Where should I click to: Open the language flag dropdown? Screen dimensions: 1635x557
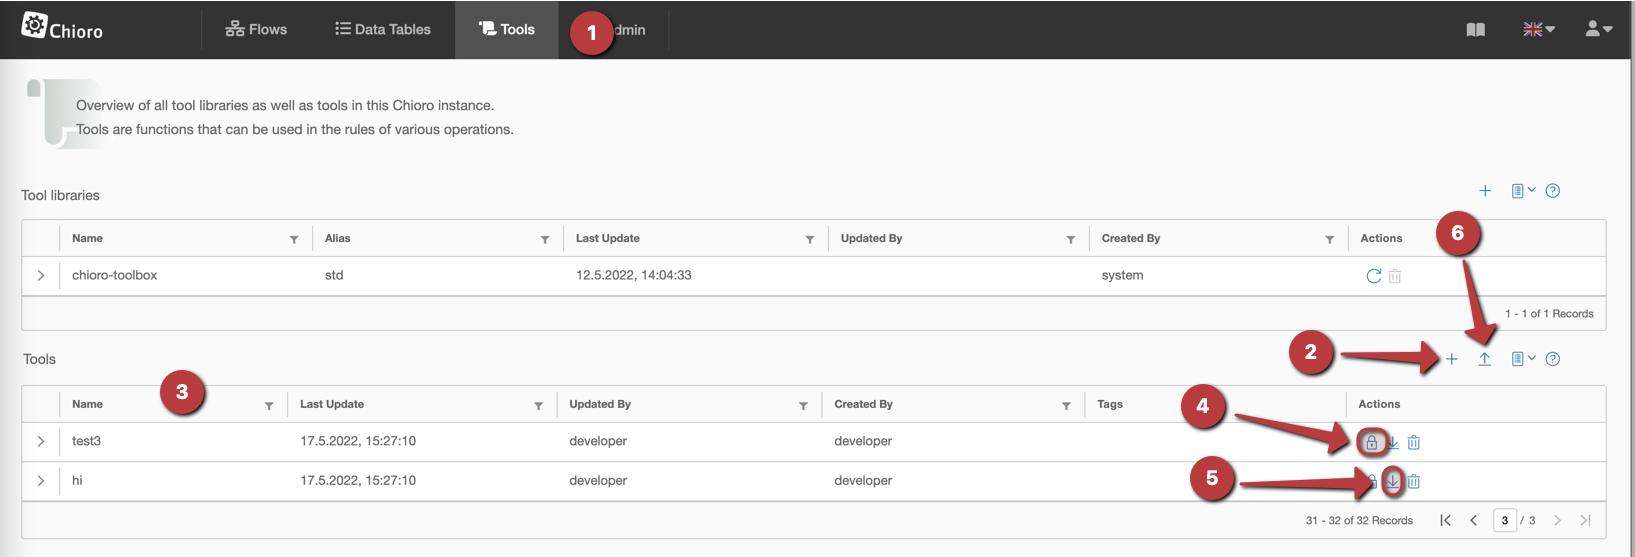1538,30
